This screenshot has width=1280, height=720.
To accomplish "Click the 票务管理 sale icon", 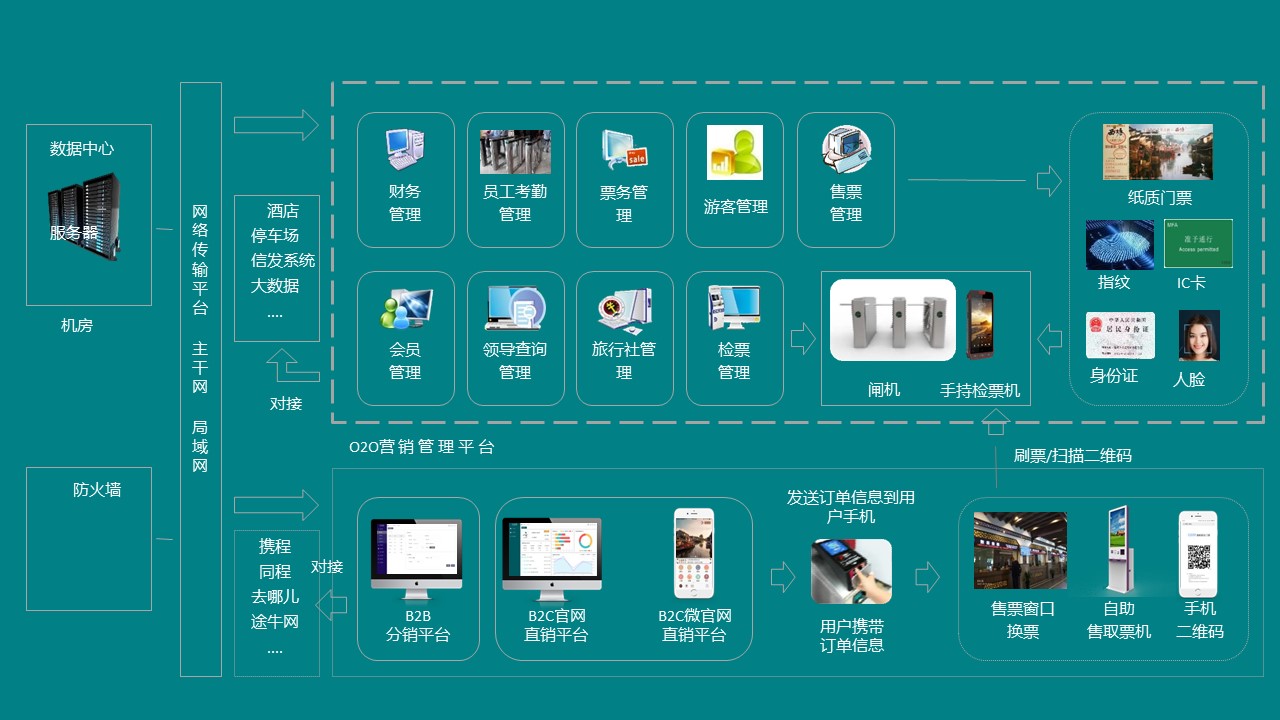I will tap(624, 150).
